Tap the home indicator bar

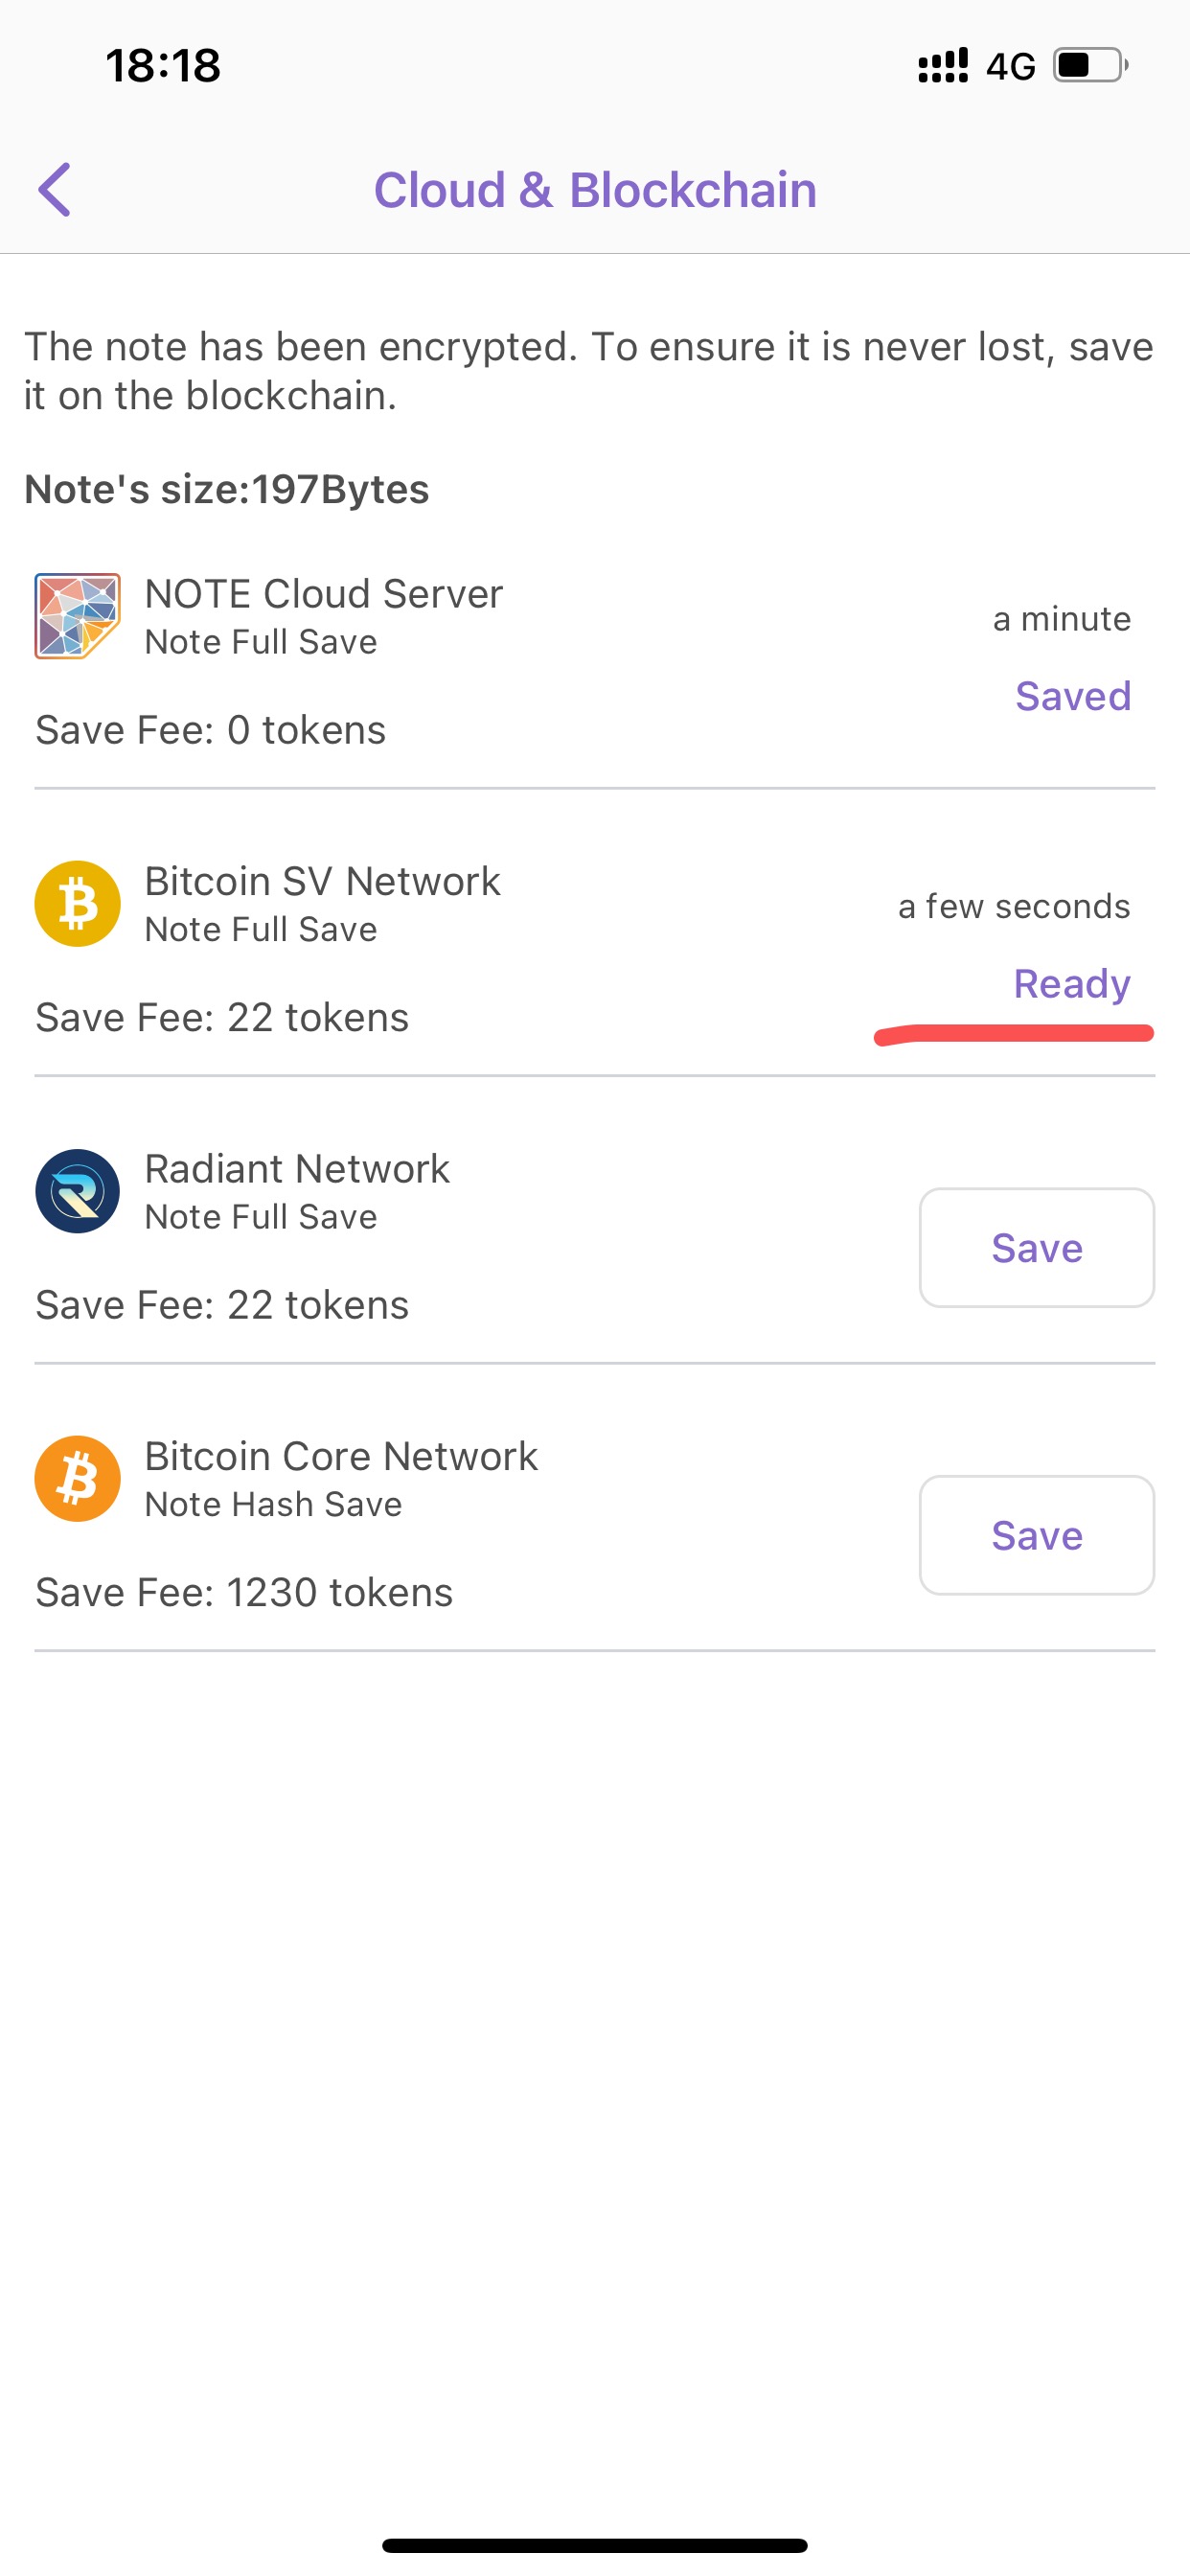pos(595,2545)
